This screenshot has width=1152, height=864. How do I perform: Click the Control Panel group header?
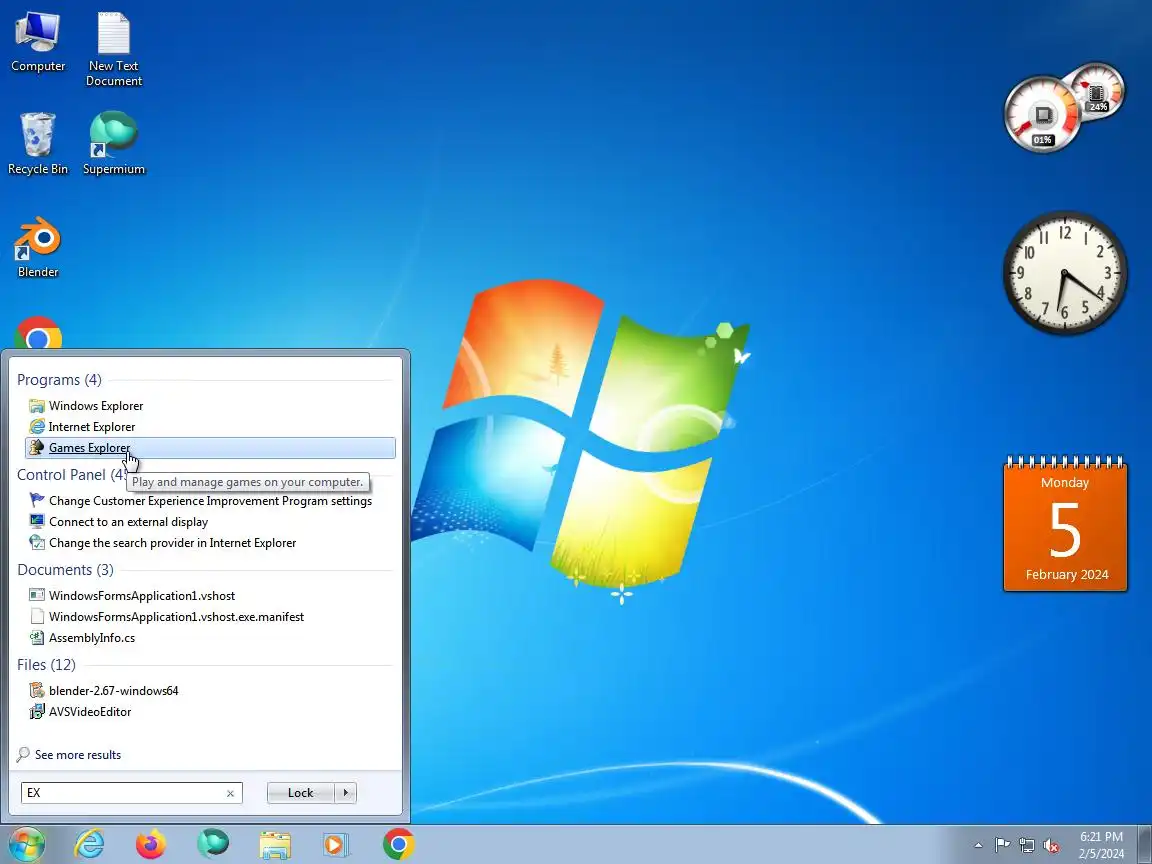click(71, 475)
